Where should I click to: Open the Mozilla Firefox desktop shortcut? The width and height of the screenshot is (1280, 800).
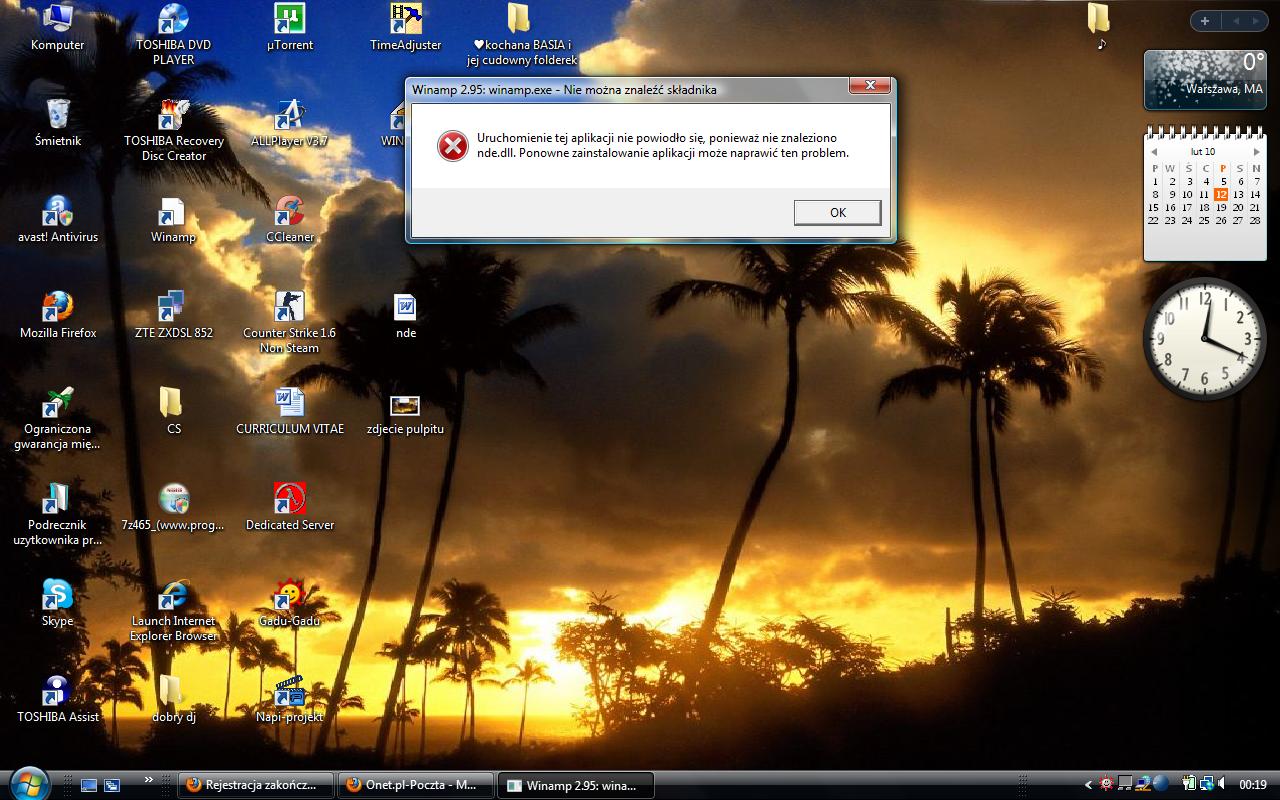pyautogui.click(x=58, y=308)
